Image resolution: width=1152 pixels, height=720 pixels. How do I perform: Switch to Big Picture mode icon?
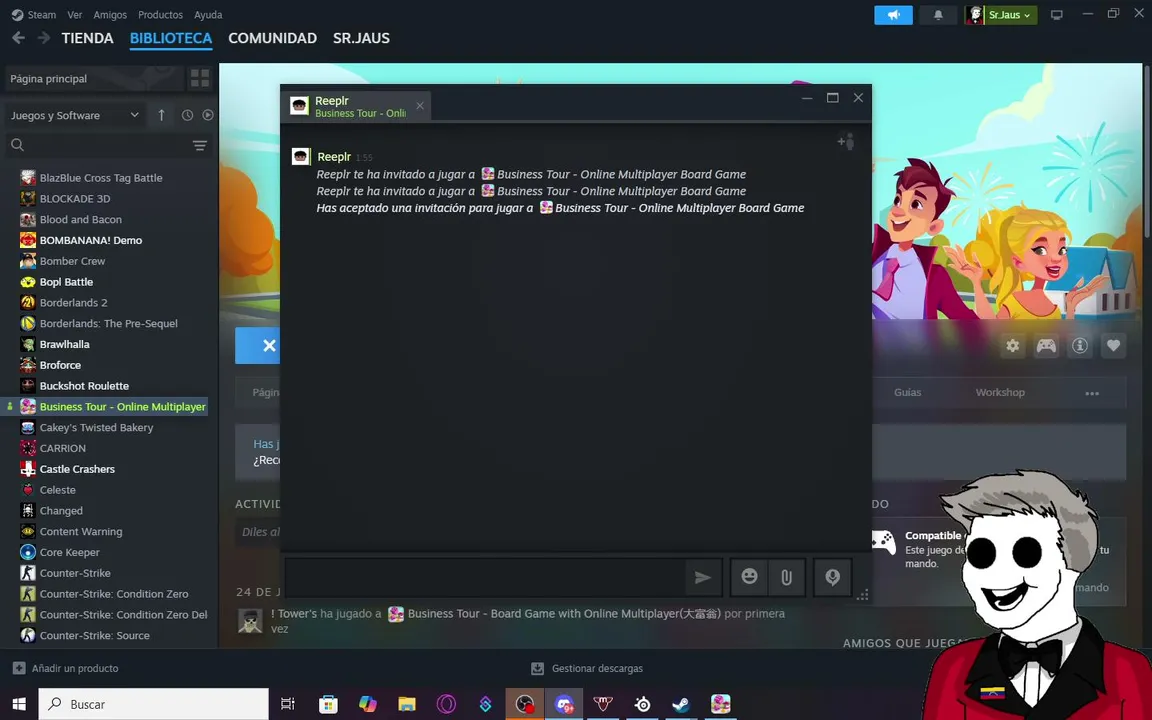click(1056, 15)
